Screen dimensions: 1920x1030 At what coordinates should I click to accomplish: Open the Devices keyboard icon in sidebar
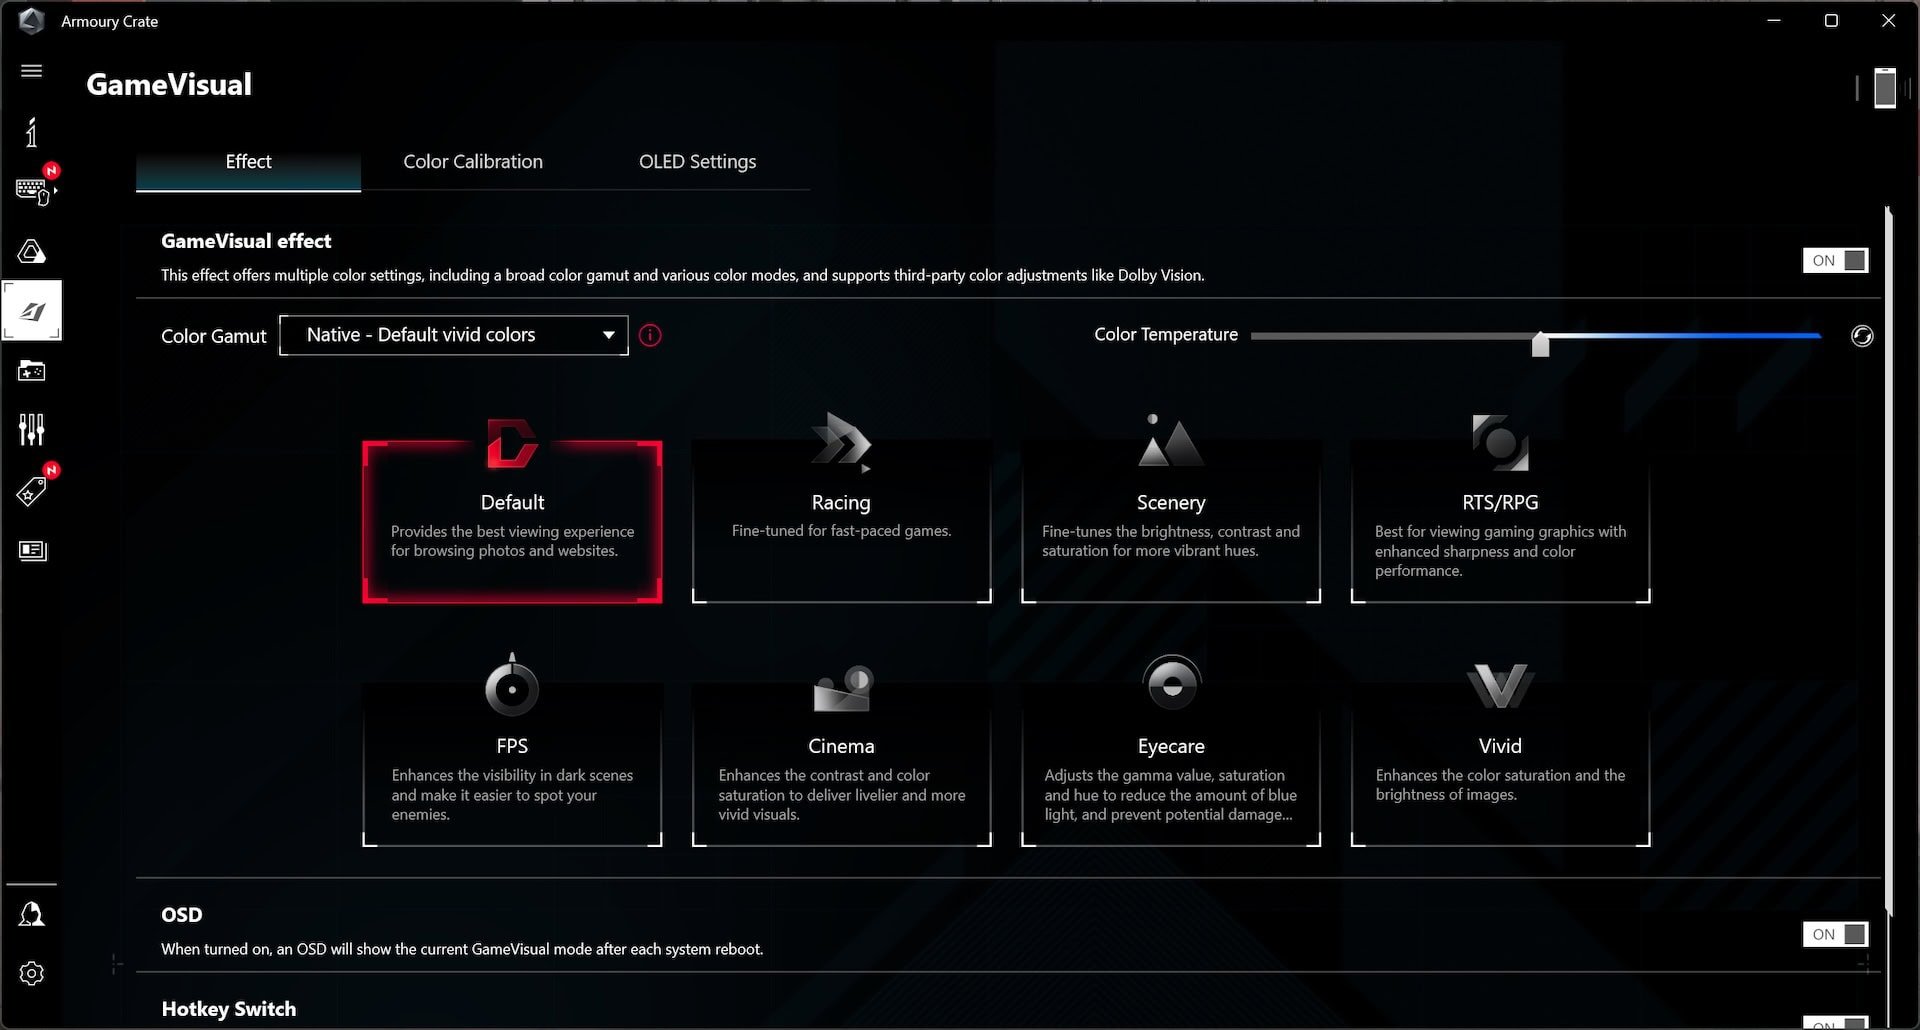point(33,190)
